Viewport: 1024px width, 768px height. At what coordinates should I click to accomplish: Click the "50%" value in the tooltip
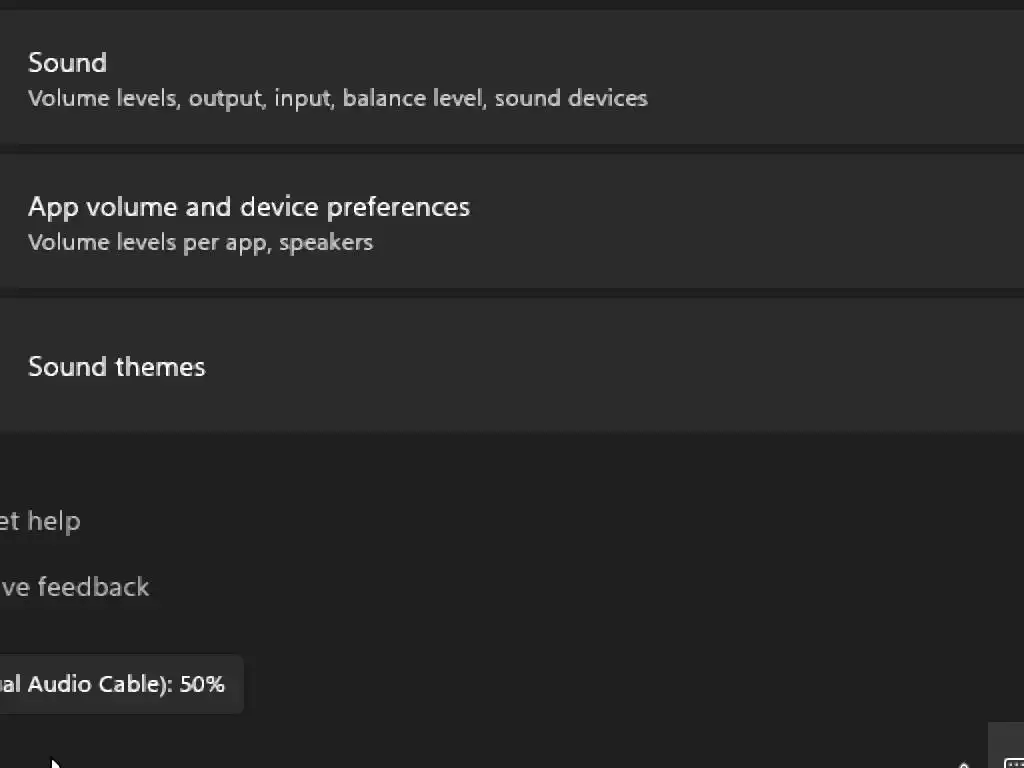click(202, 685)
